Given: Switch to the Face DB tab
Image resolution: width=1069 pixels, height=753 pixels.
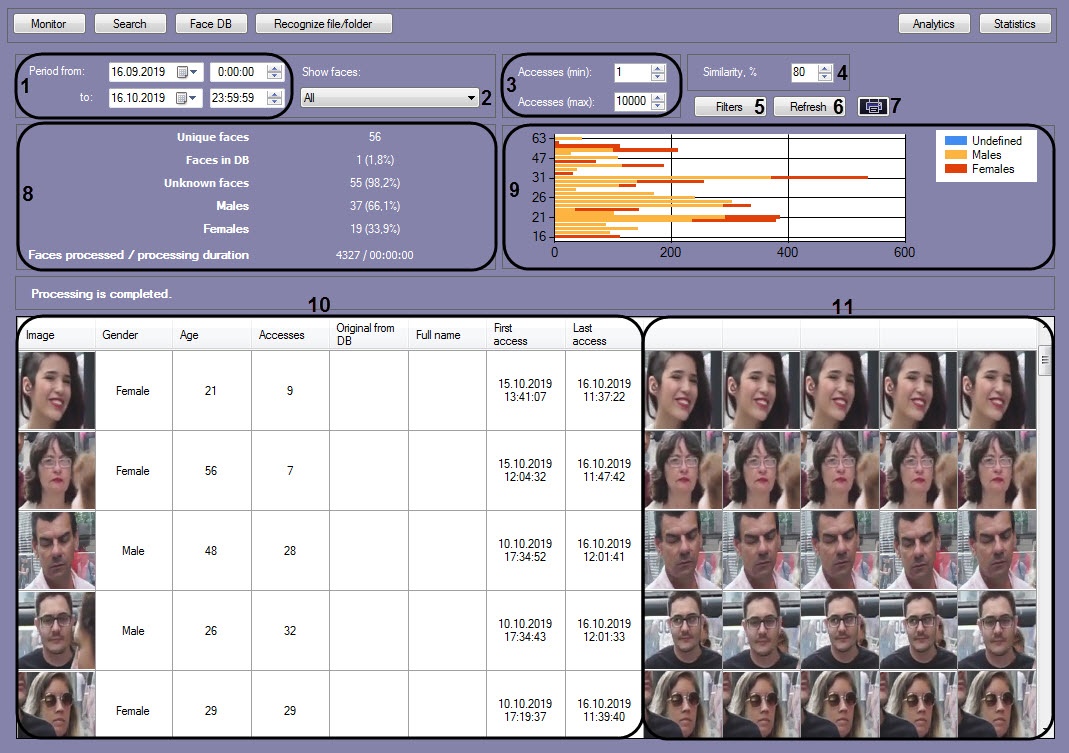Looking at the screenshot, I should point(210,23).
